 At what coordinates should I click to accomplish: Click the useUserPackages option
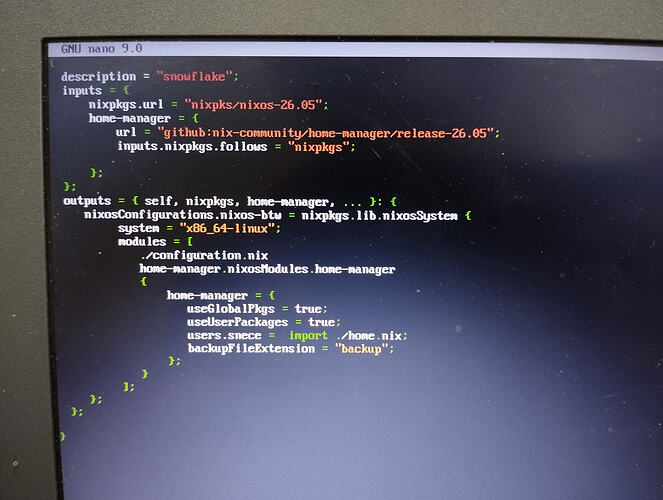[x=238, y=322]
